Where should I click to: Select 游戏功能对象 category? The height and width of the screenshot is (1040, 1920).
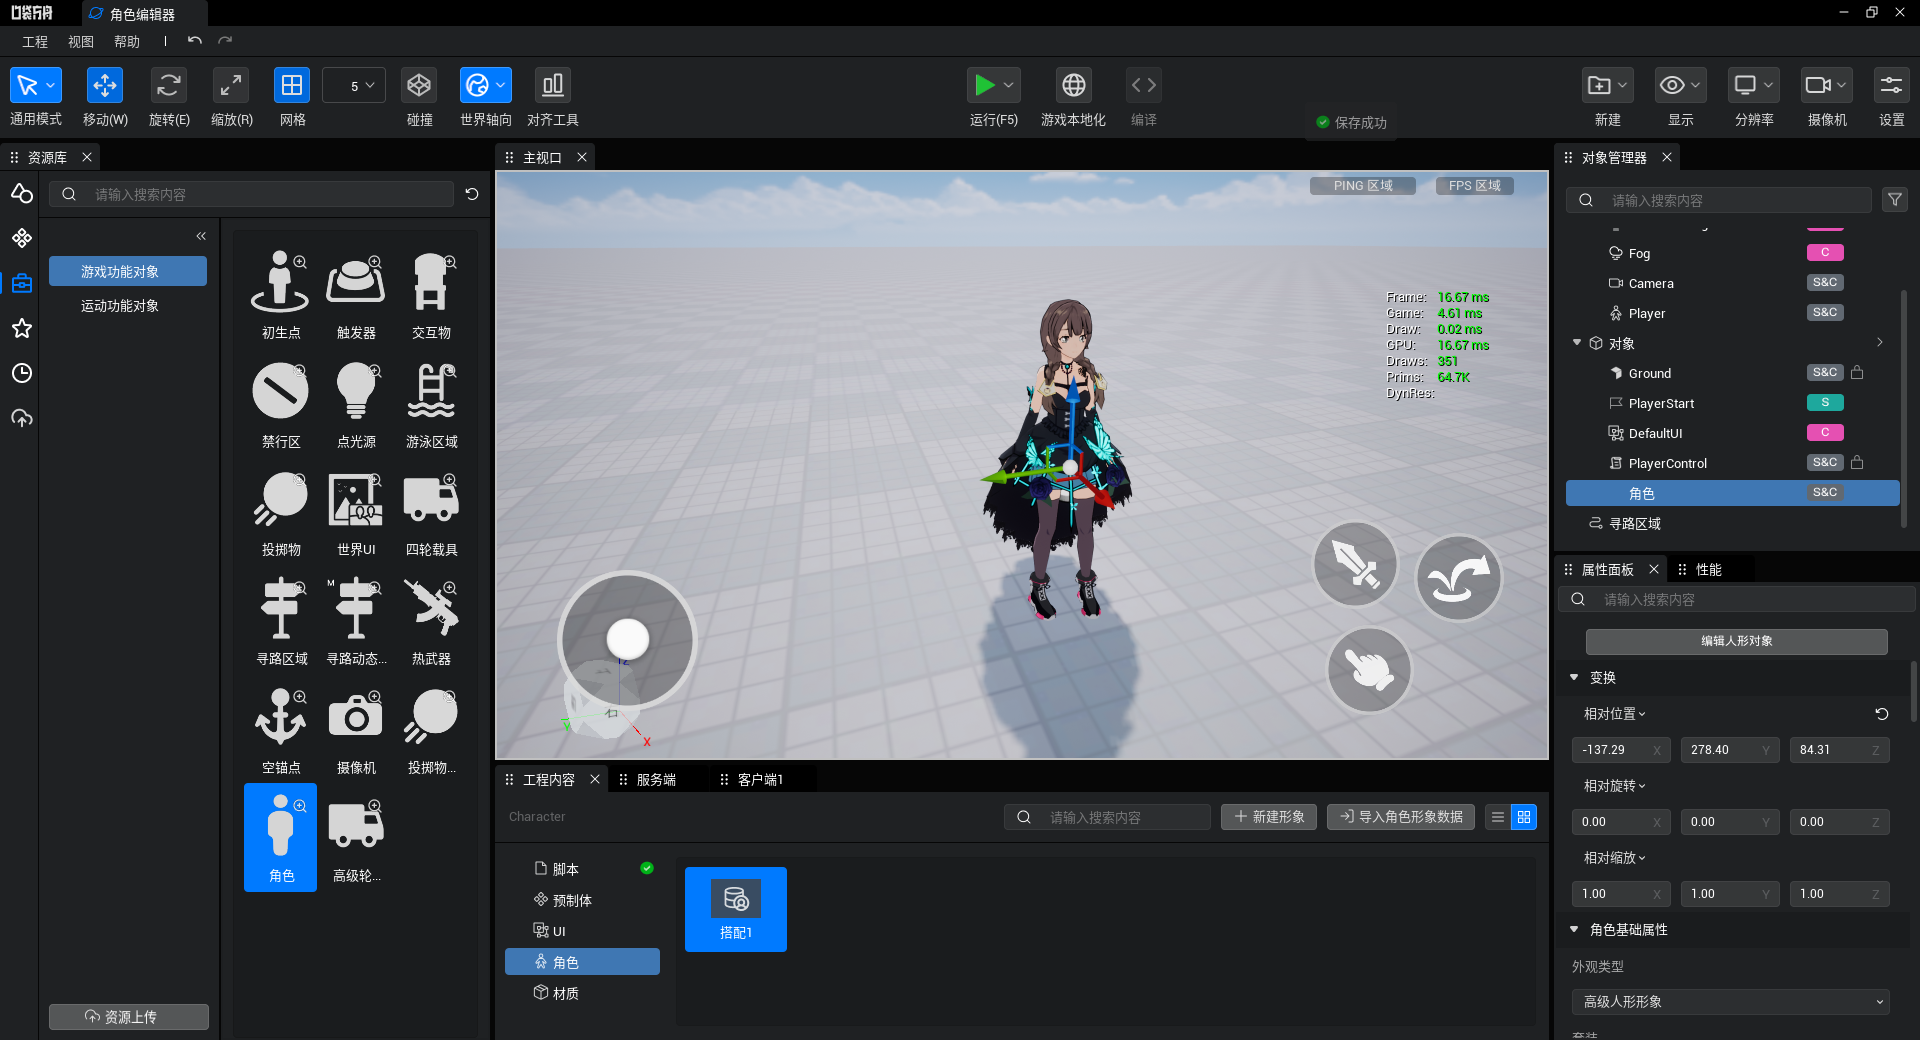[x=128, y=272]
